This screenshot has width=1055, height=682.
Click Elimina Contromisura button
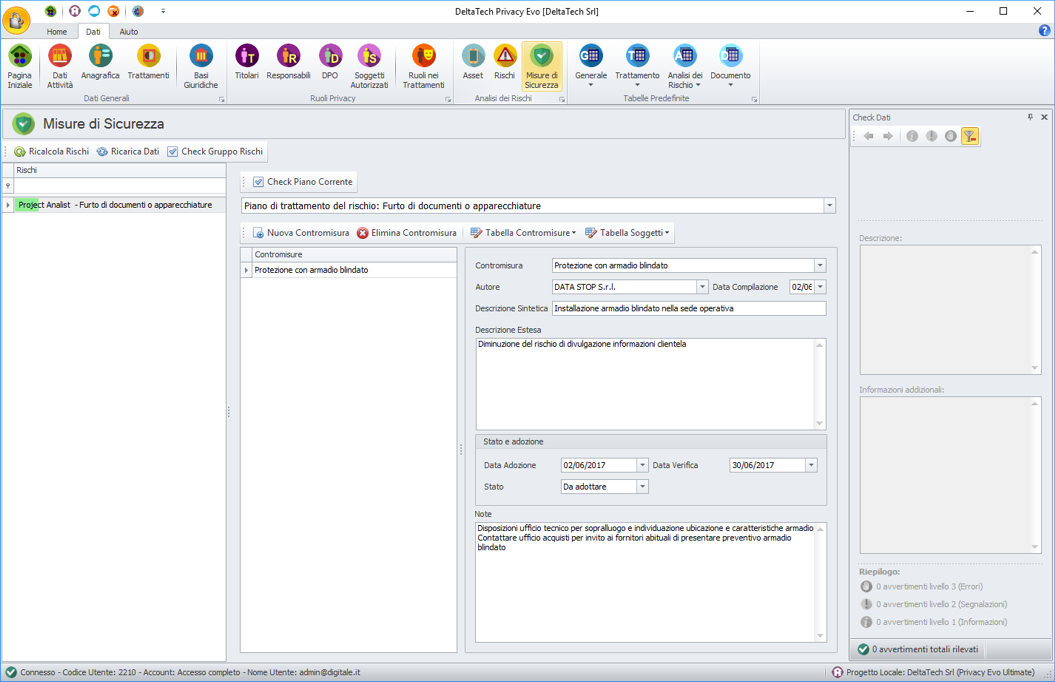[x=406, y=233]
